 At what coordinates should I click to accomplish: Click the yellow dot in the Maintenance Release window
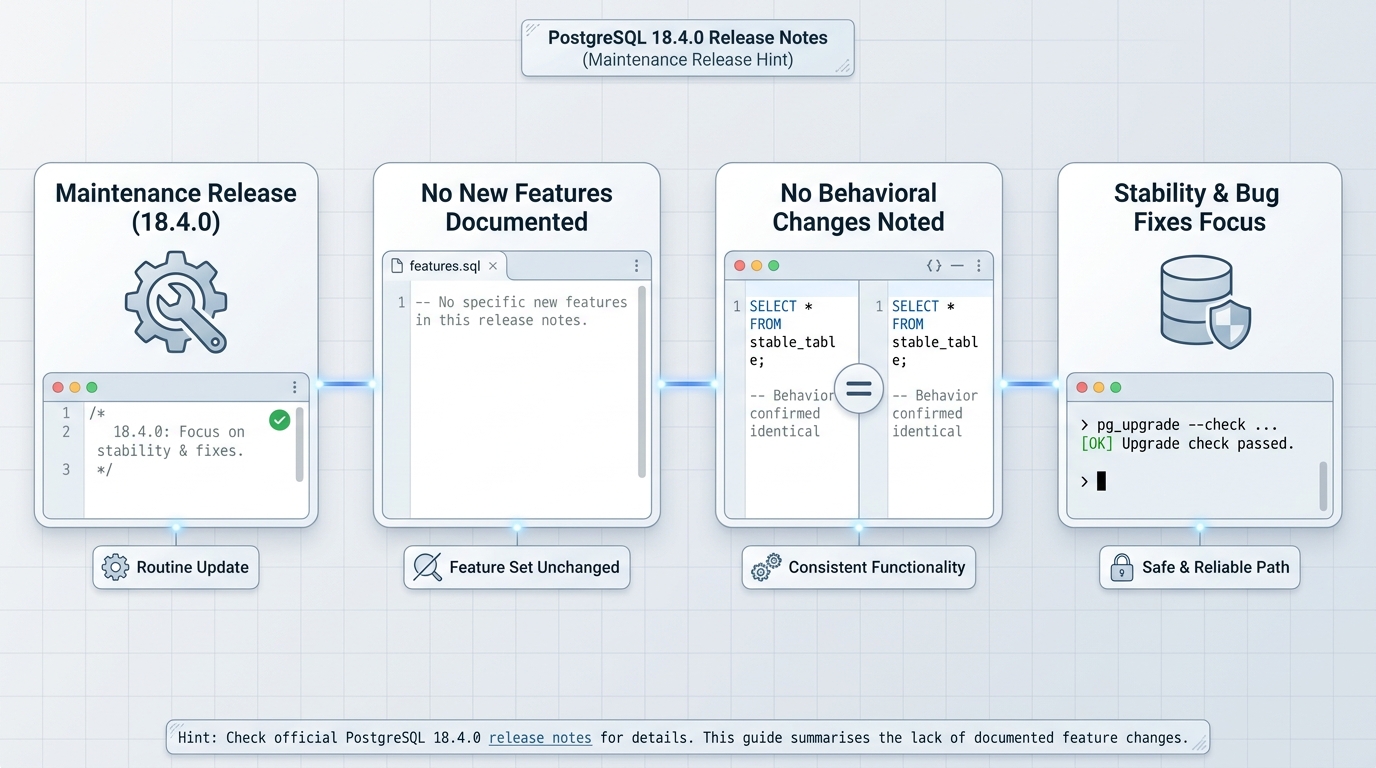pyautogui.click(x=74, y=387)
